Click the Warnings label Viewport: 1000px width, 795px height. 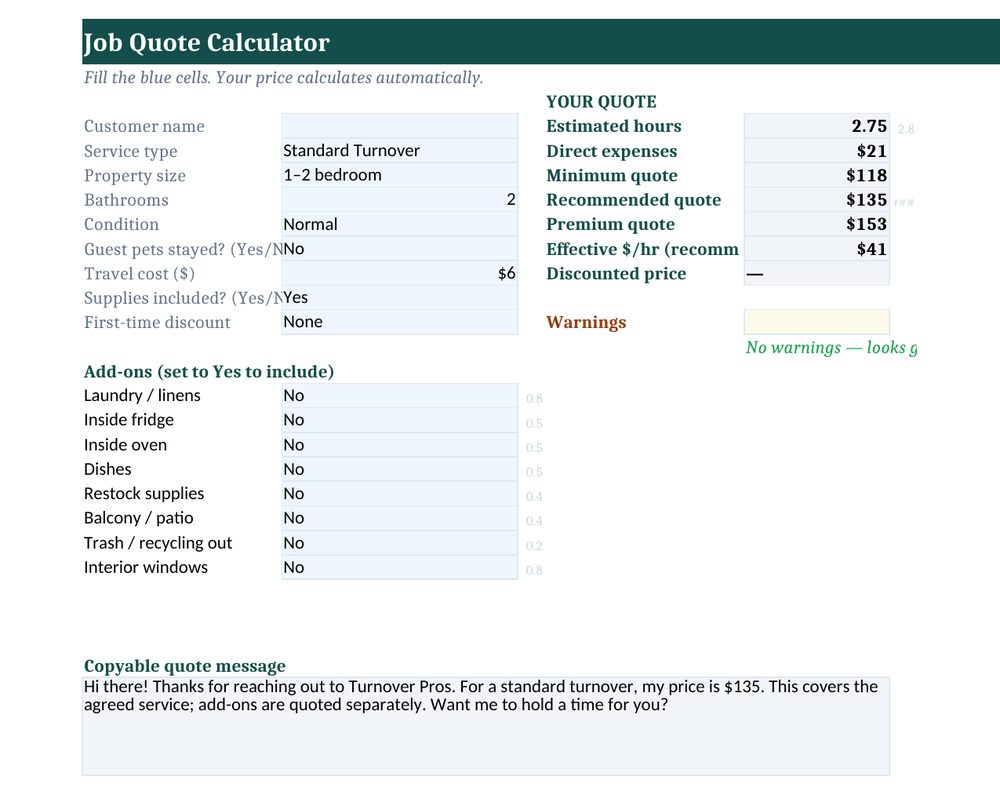(586, 323)
